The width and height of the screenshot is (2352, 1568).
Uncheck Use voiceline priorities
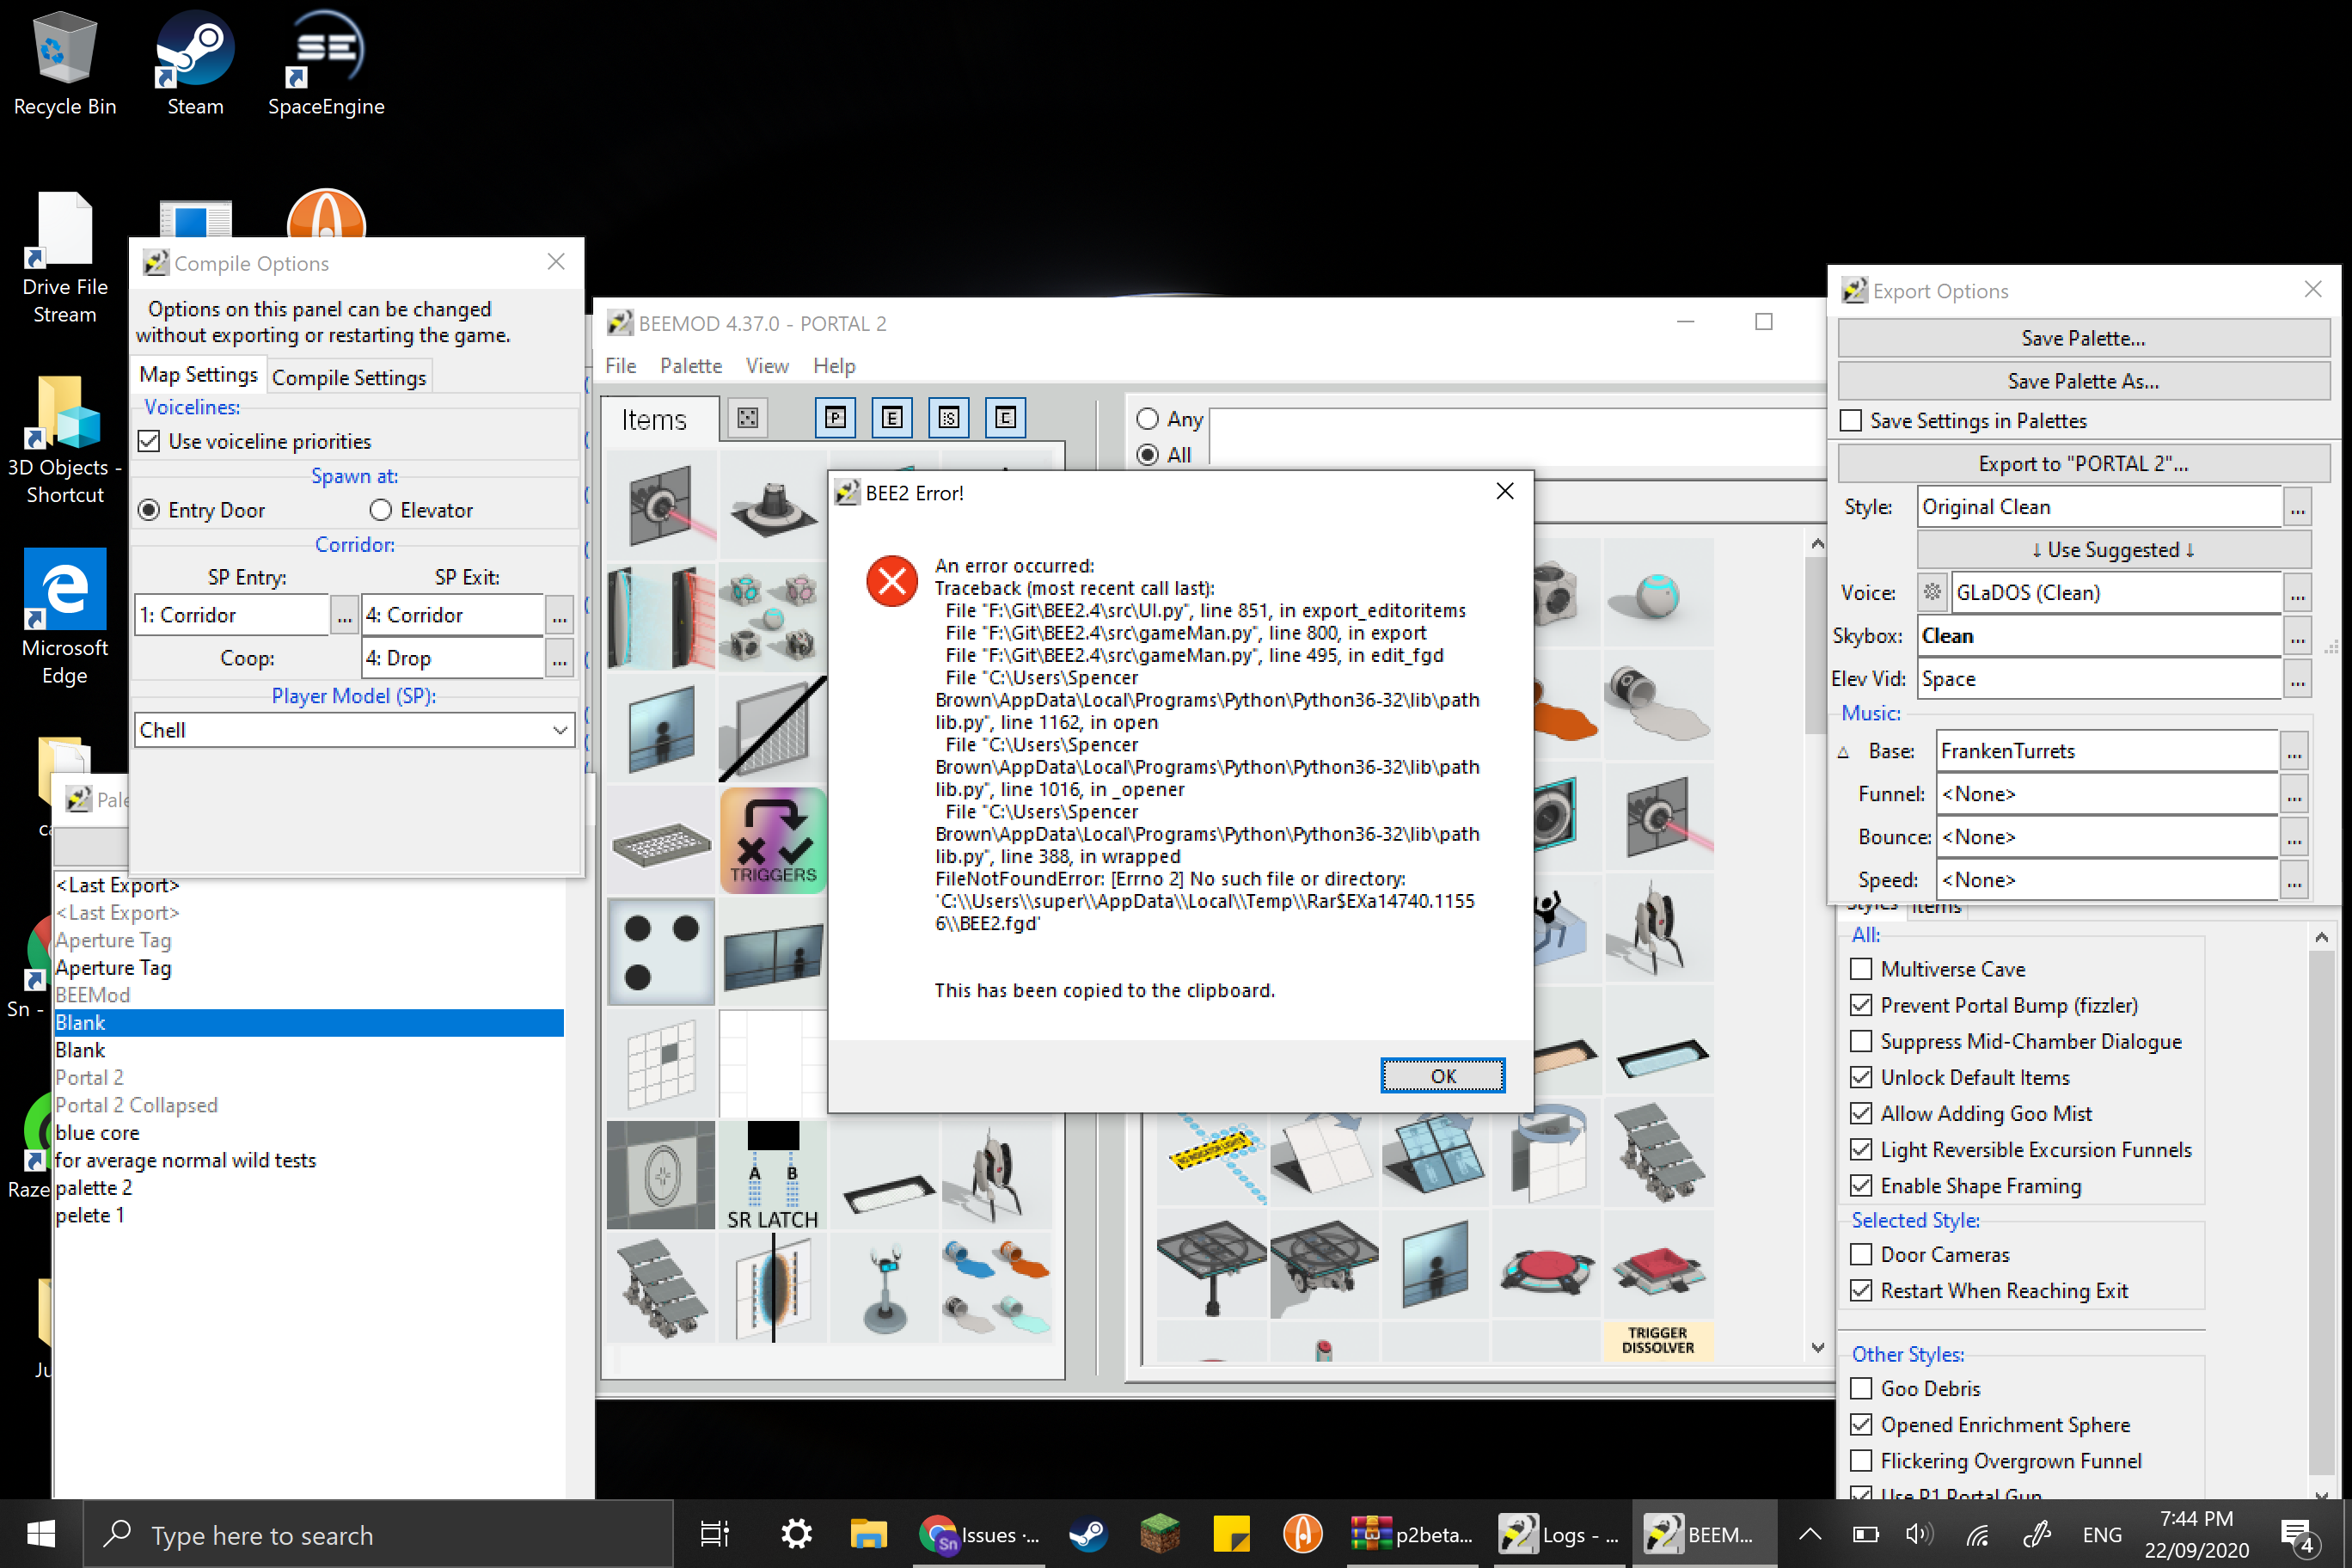[148, 440]
